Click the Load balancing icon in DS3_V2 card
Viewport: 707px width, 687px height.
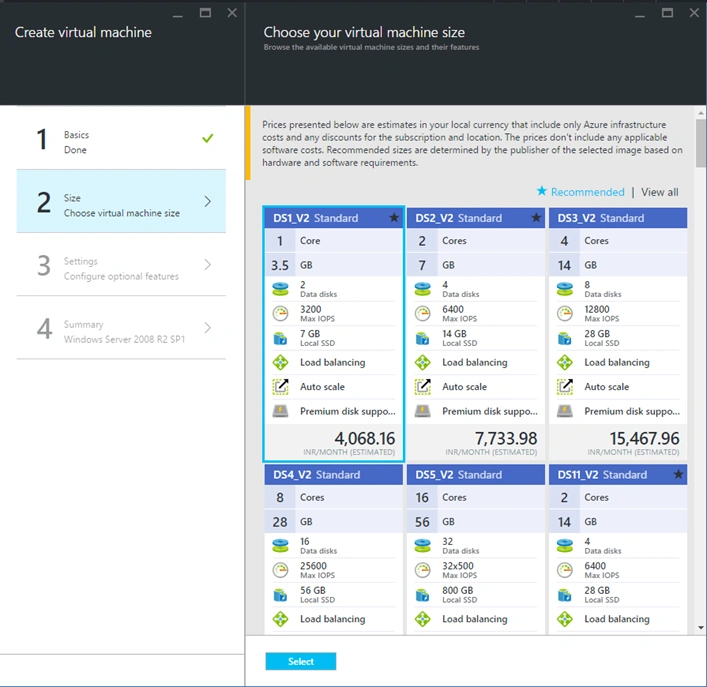click(x=565, y=362)
